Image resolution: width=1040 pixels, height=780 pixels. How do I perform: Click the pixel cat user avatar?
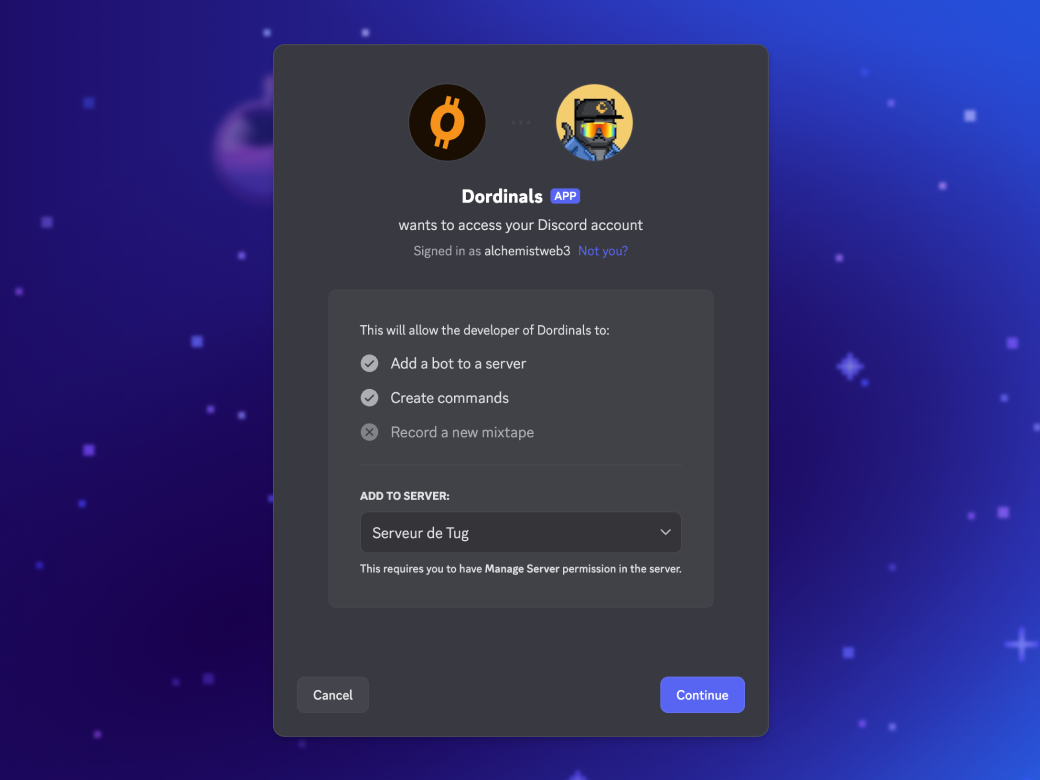click(594, 123)
